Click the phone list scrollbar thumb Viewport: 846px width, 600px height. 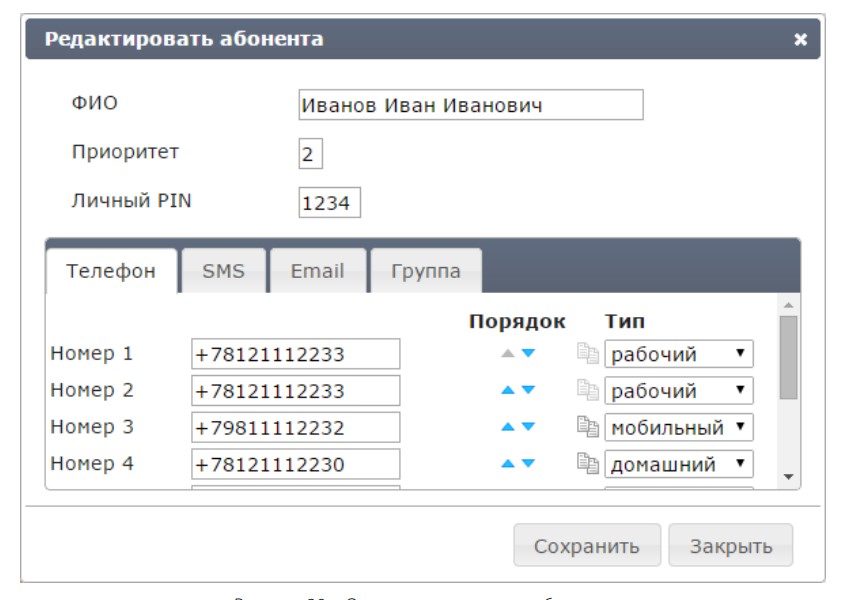[x=788, y=357]
